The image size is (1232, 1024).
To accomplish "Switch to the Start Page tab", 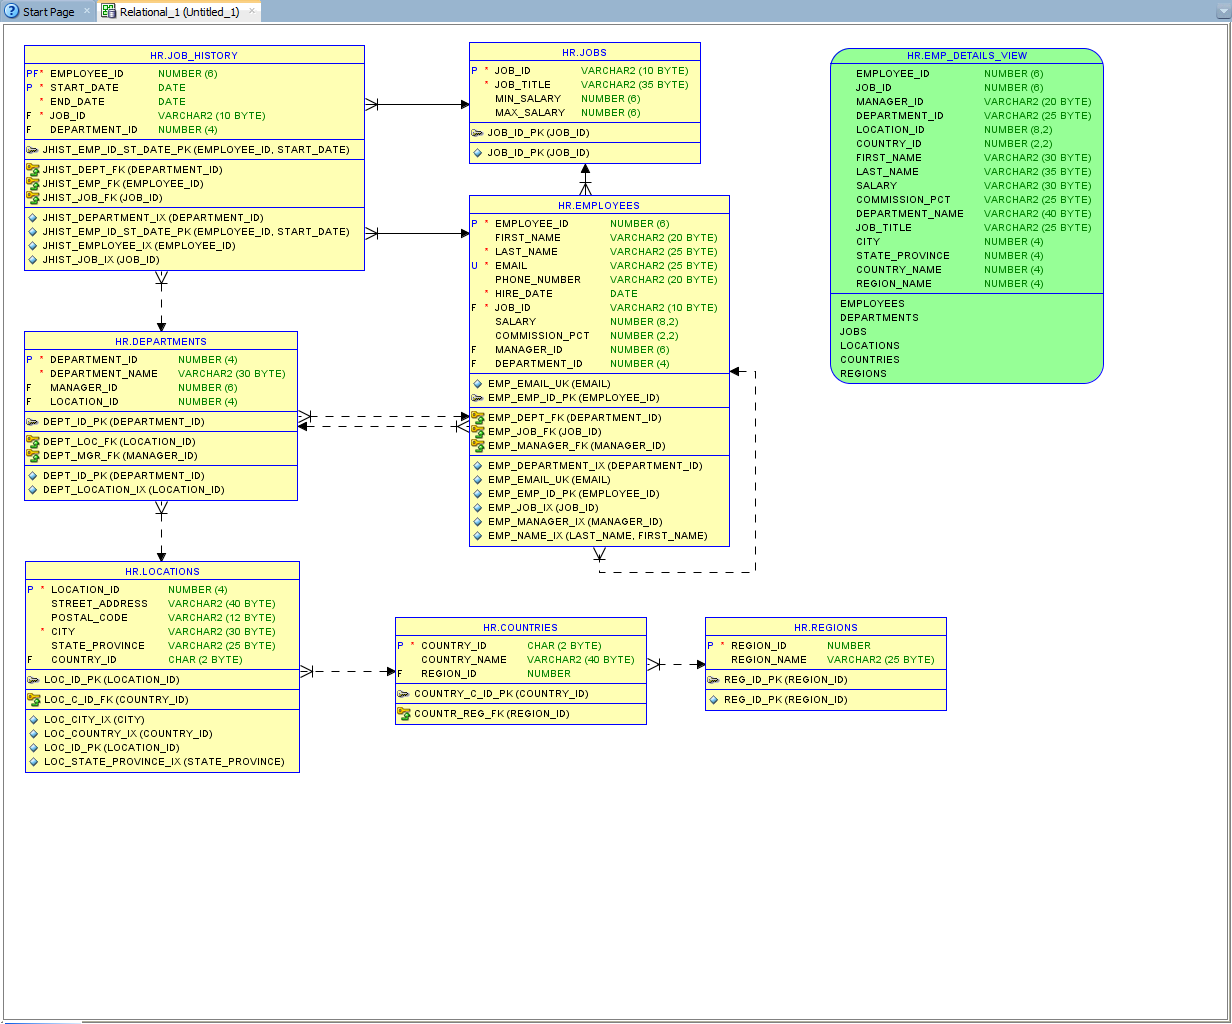I will tap(47, 12).
